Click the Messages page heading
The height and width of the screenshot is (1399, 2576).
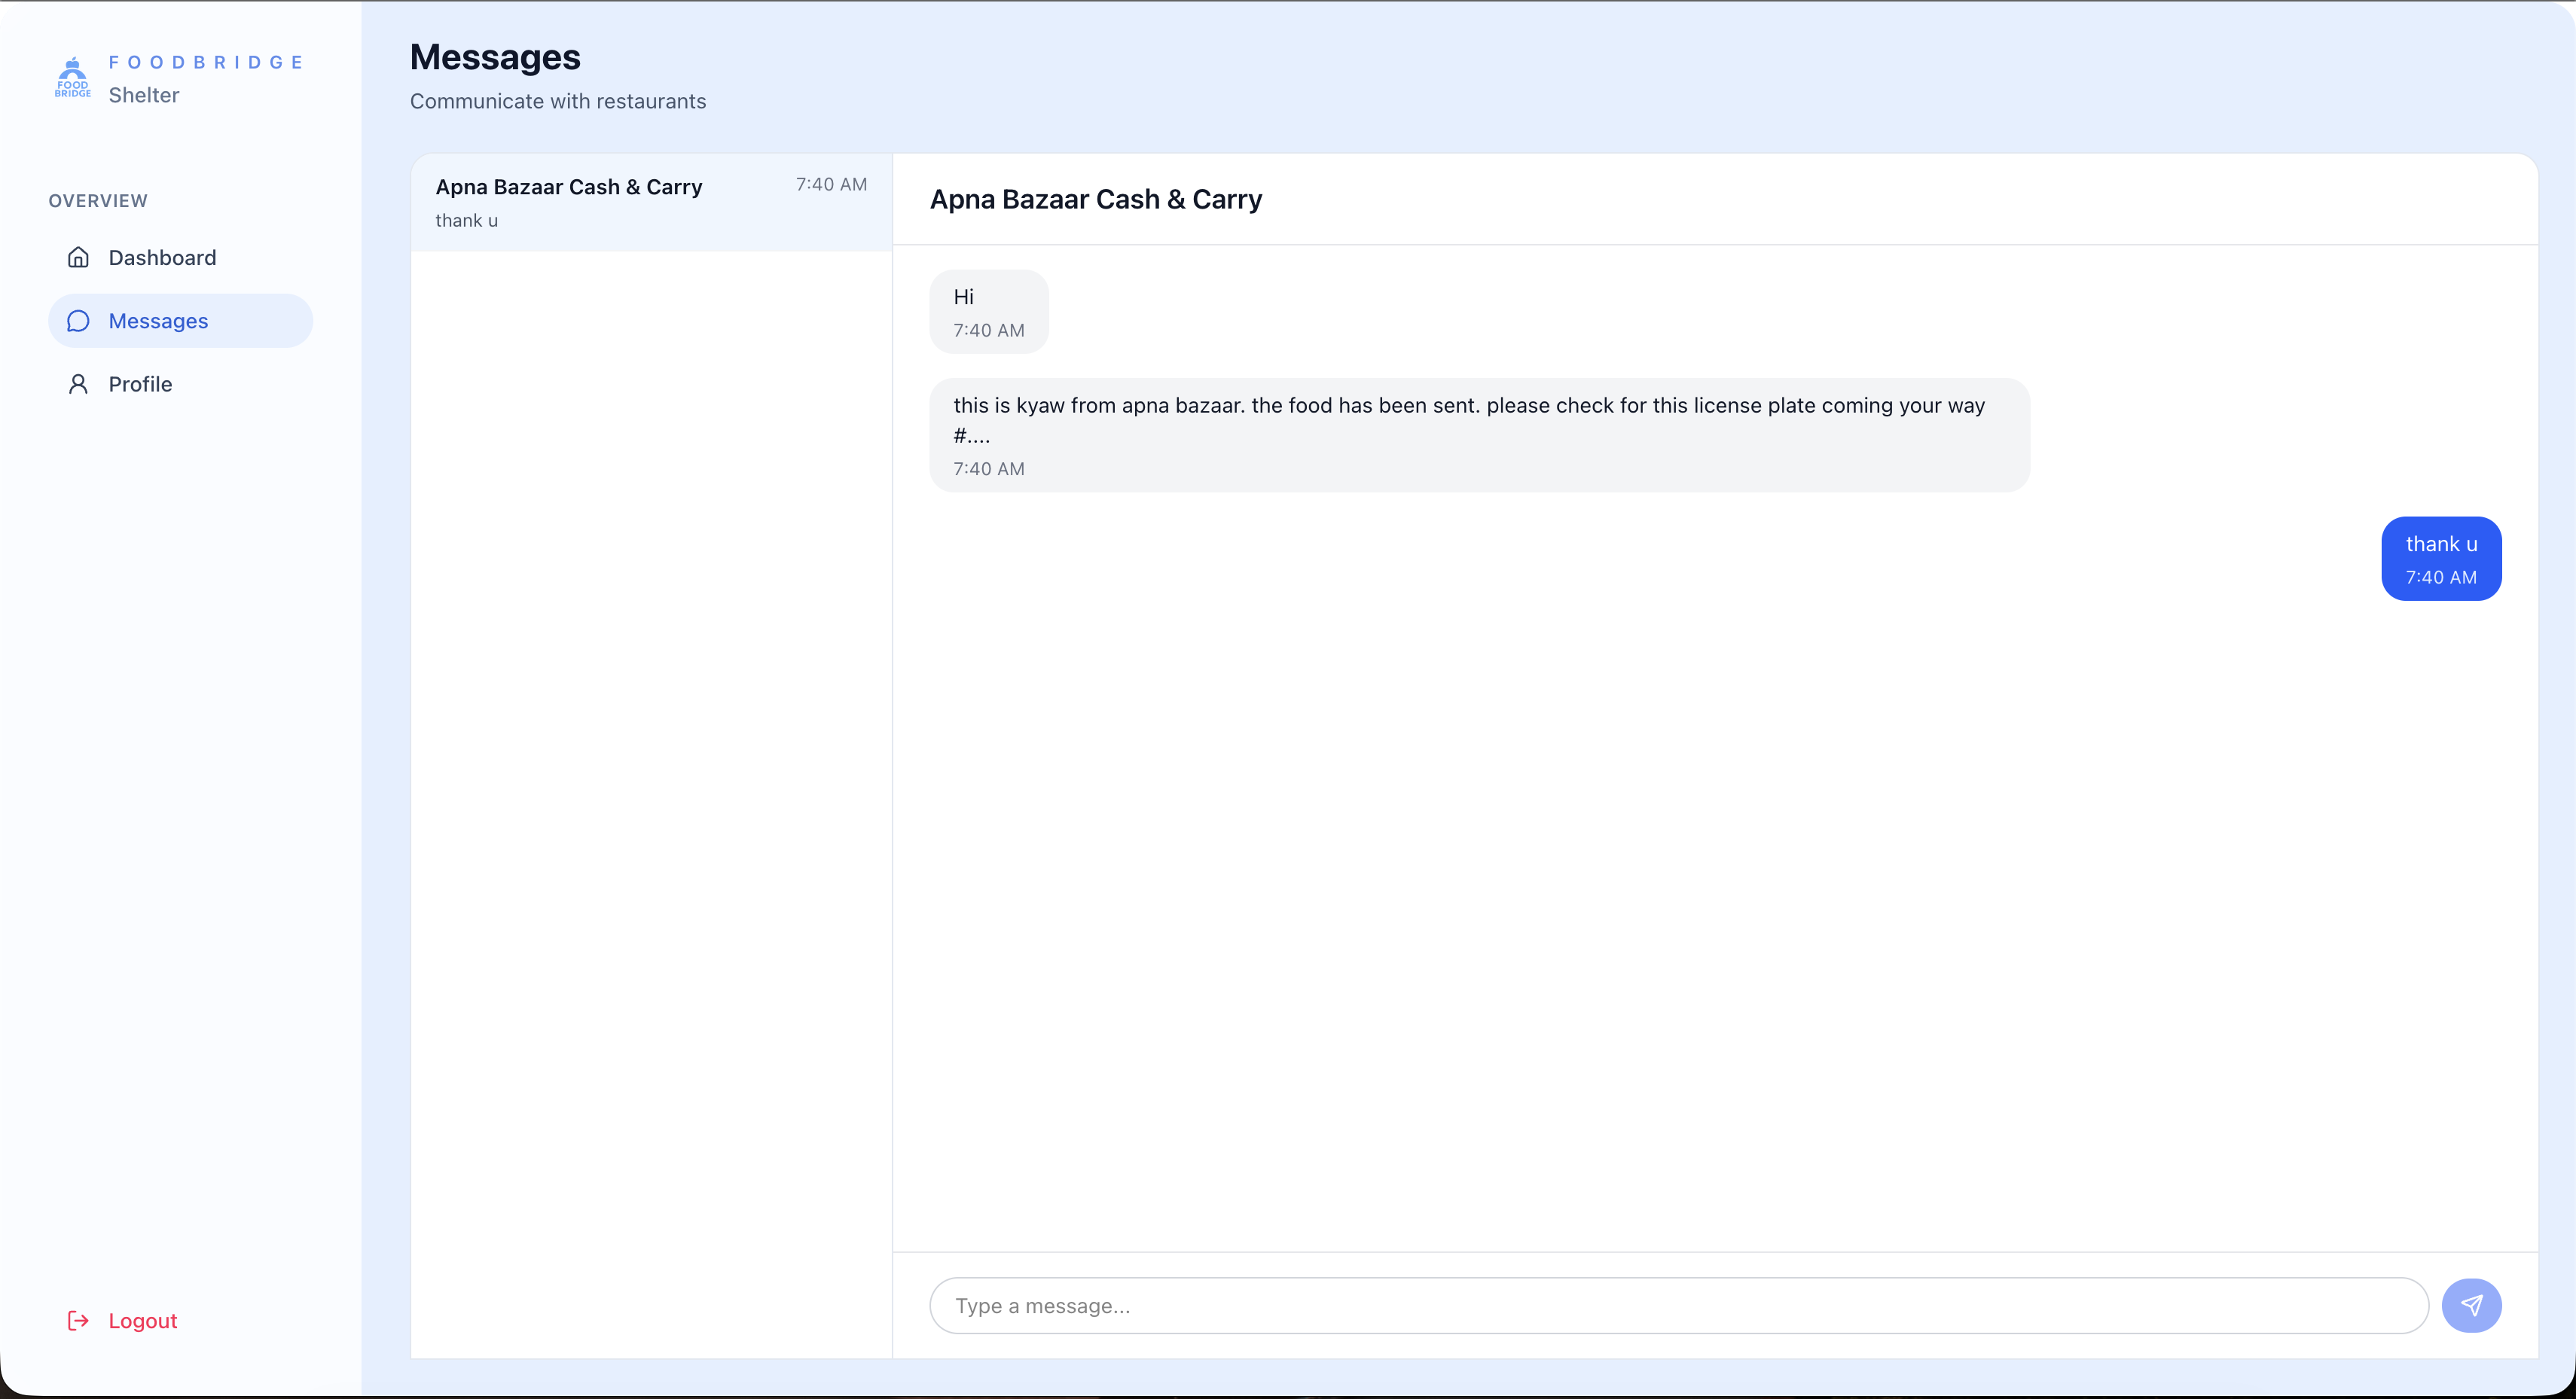(x=495, y=57)
